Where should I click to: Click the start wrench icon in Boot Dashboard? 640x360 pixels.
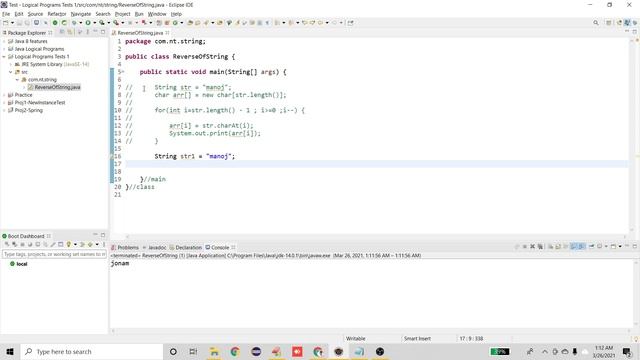pos(7,244)
